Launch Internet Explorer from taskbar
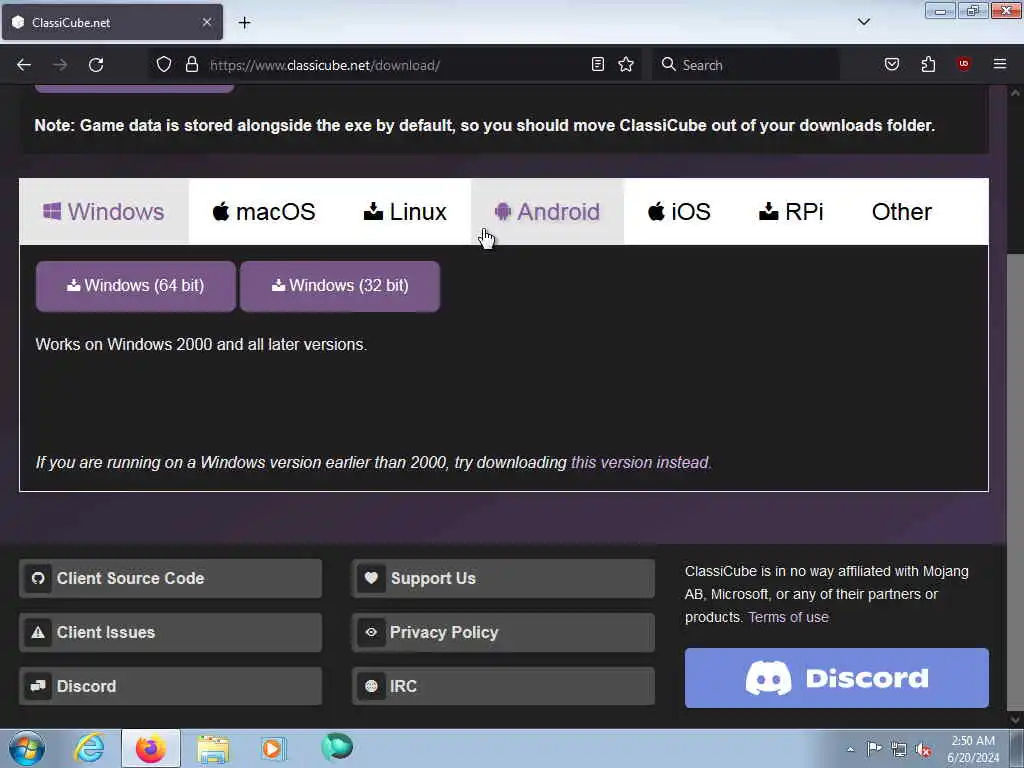This screenshot has width=1024, height=768. click(89, 748)
